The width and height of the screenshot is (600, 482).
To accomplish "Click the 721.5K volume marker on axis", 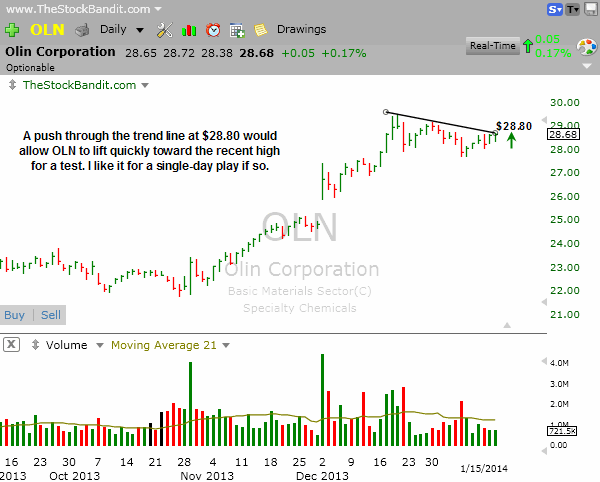I will coord(562,431).
